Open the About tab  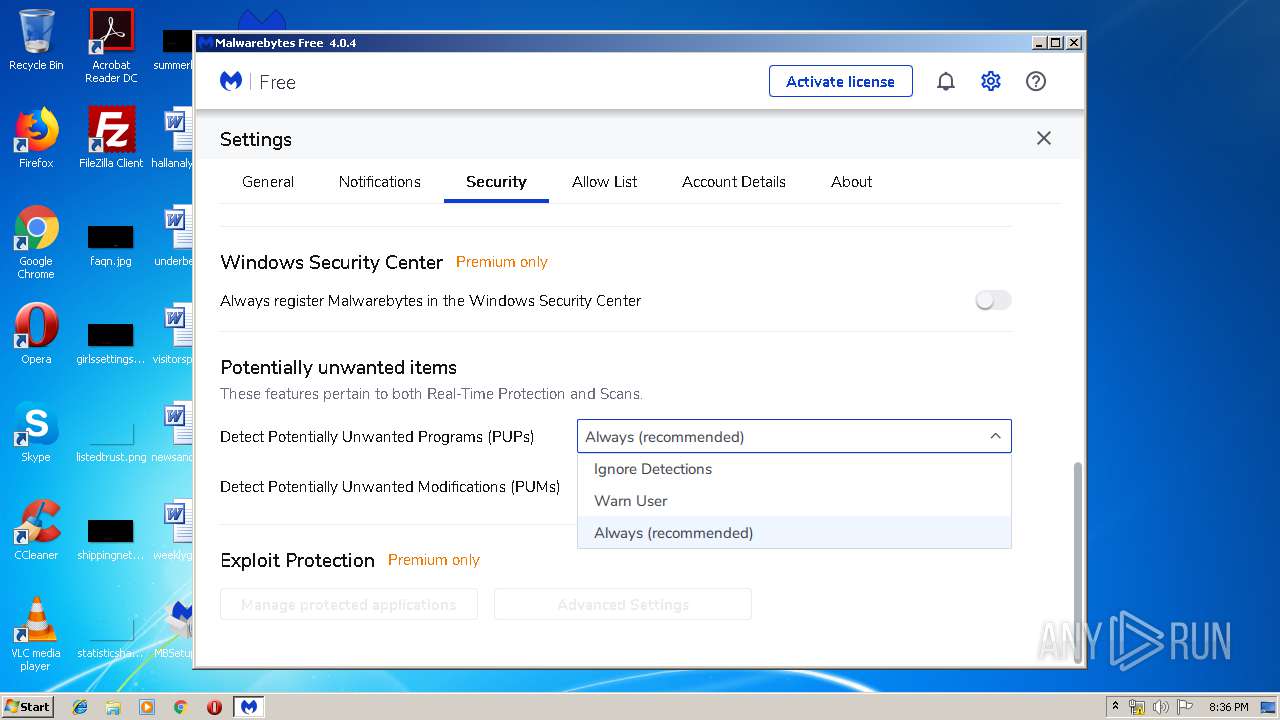click(852, 182)
